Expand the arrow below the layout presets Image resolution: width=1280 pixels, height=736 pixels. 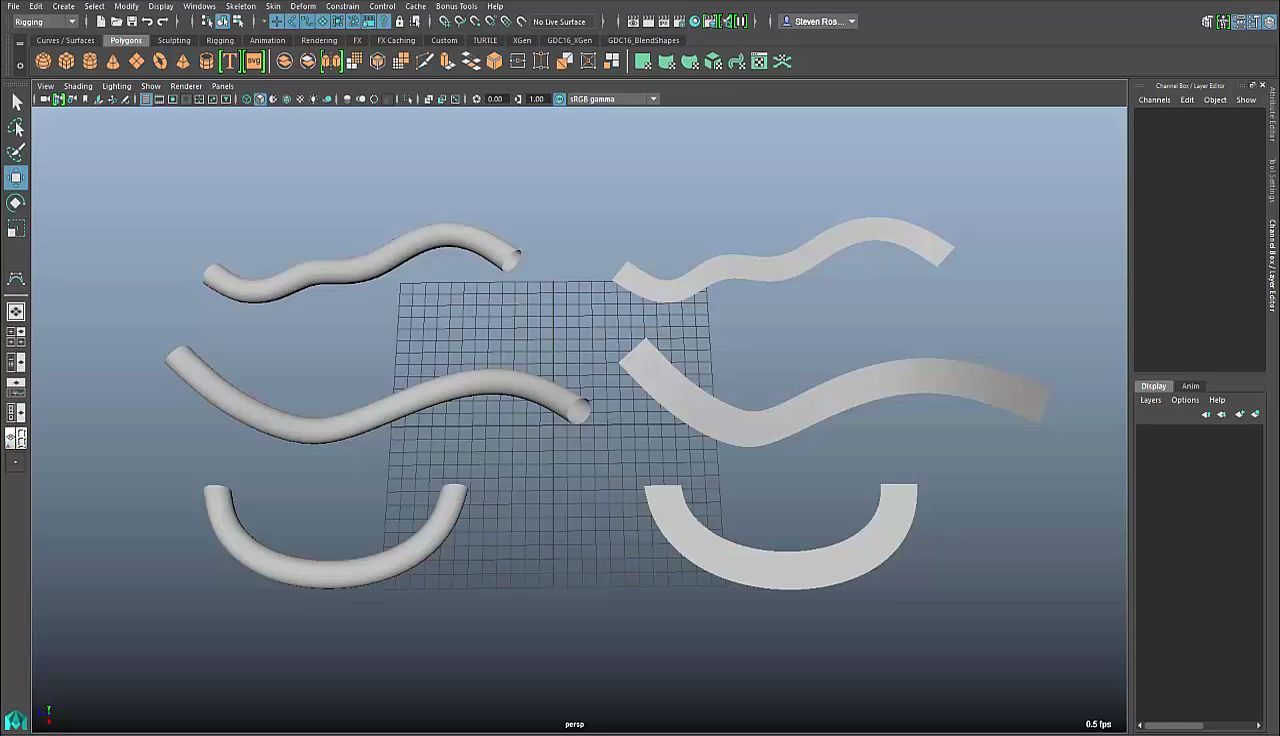[x=16, y=462]
